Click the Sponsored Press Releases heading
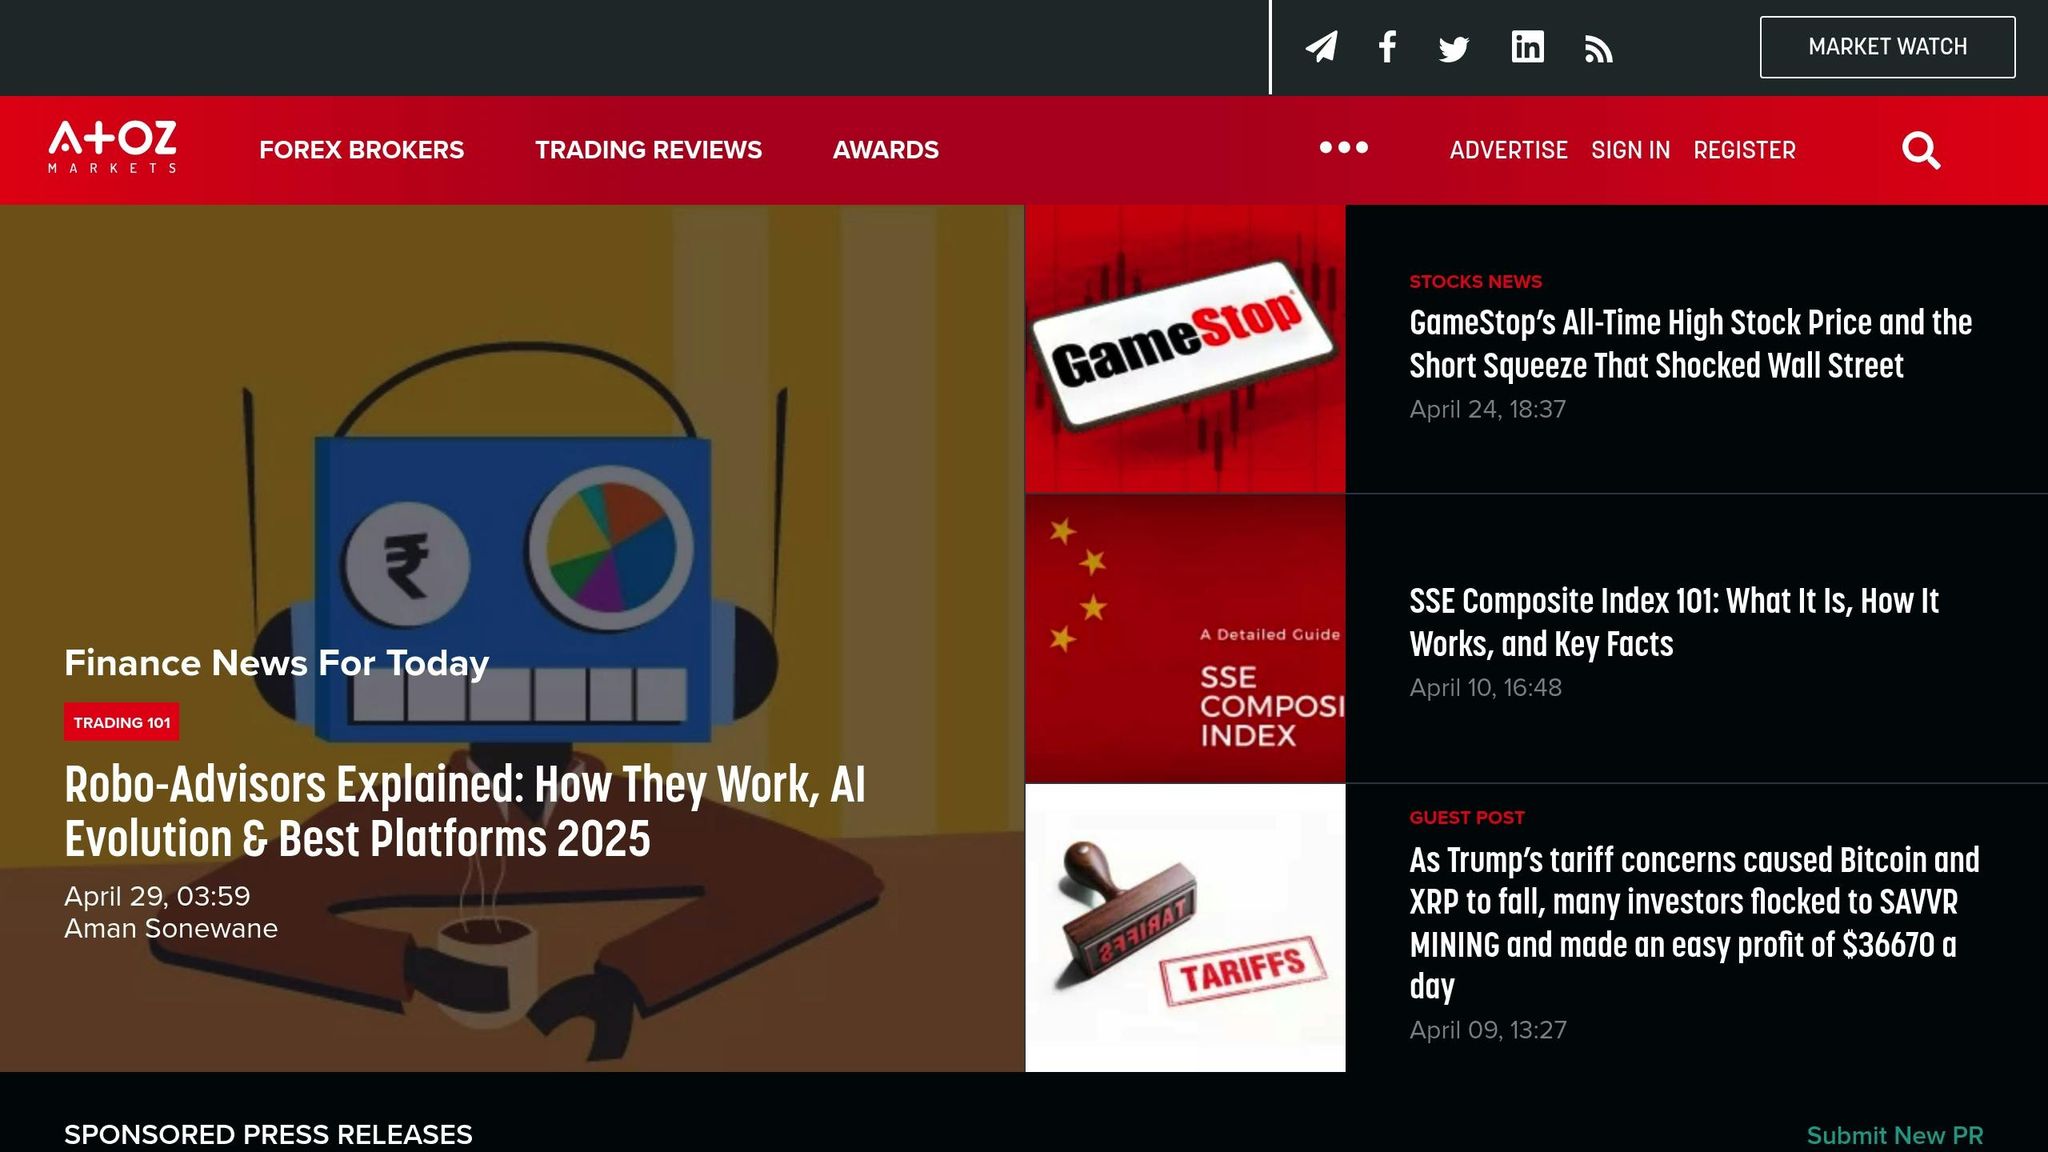 (268, 1135)
